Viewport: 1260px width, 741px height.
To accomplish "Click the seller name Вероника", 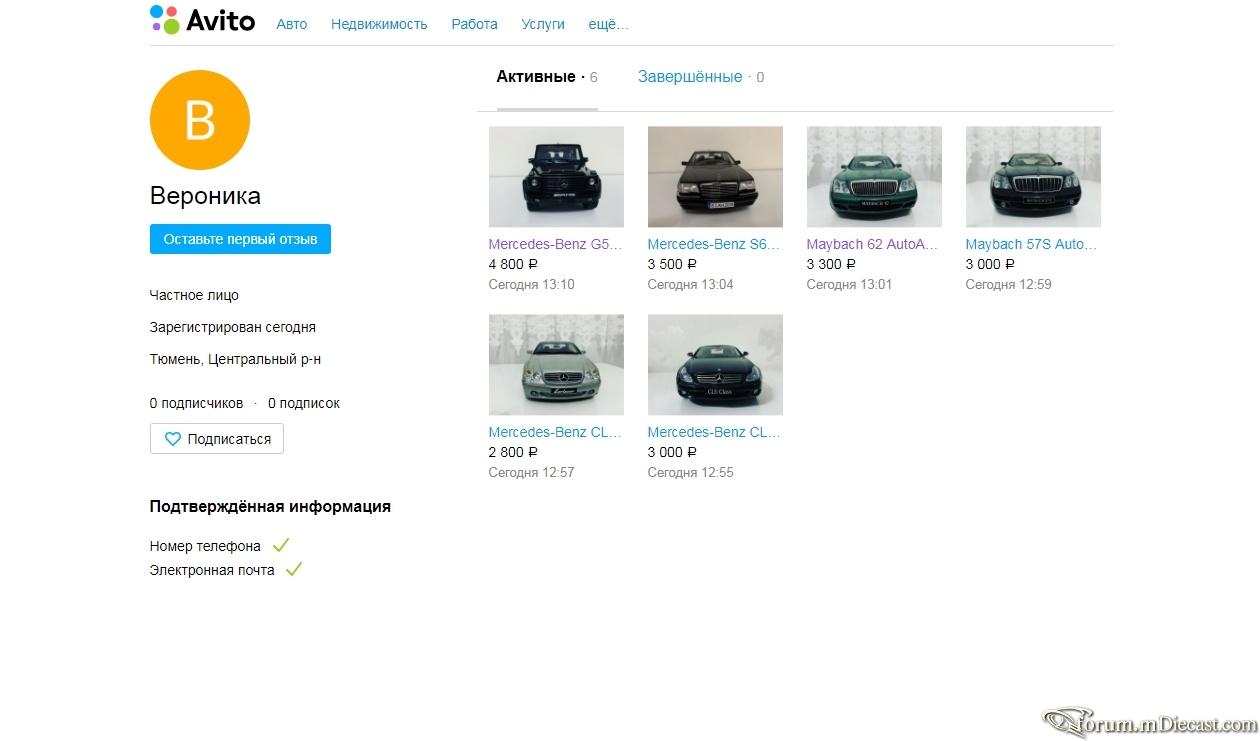I will [x=205, y=196].
